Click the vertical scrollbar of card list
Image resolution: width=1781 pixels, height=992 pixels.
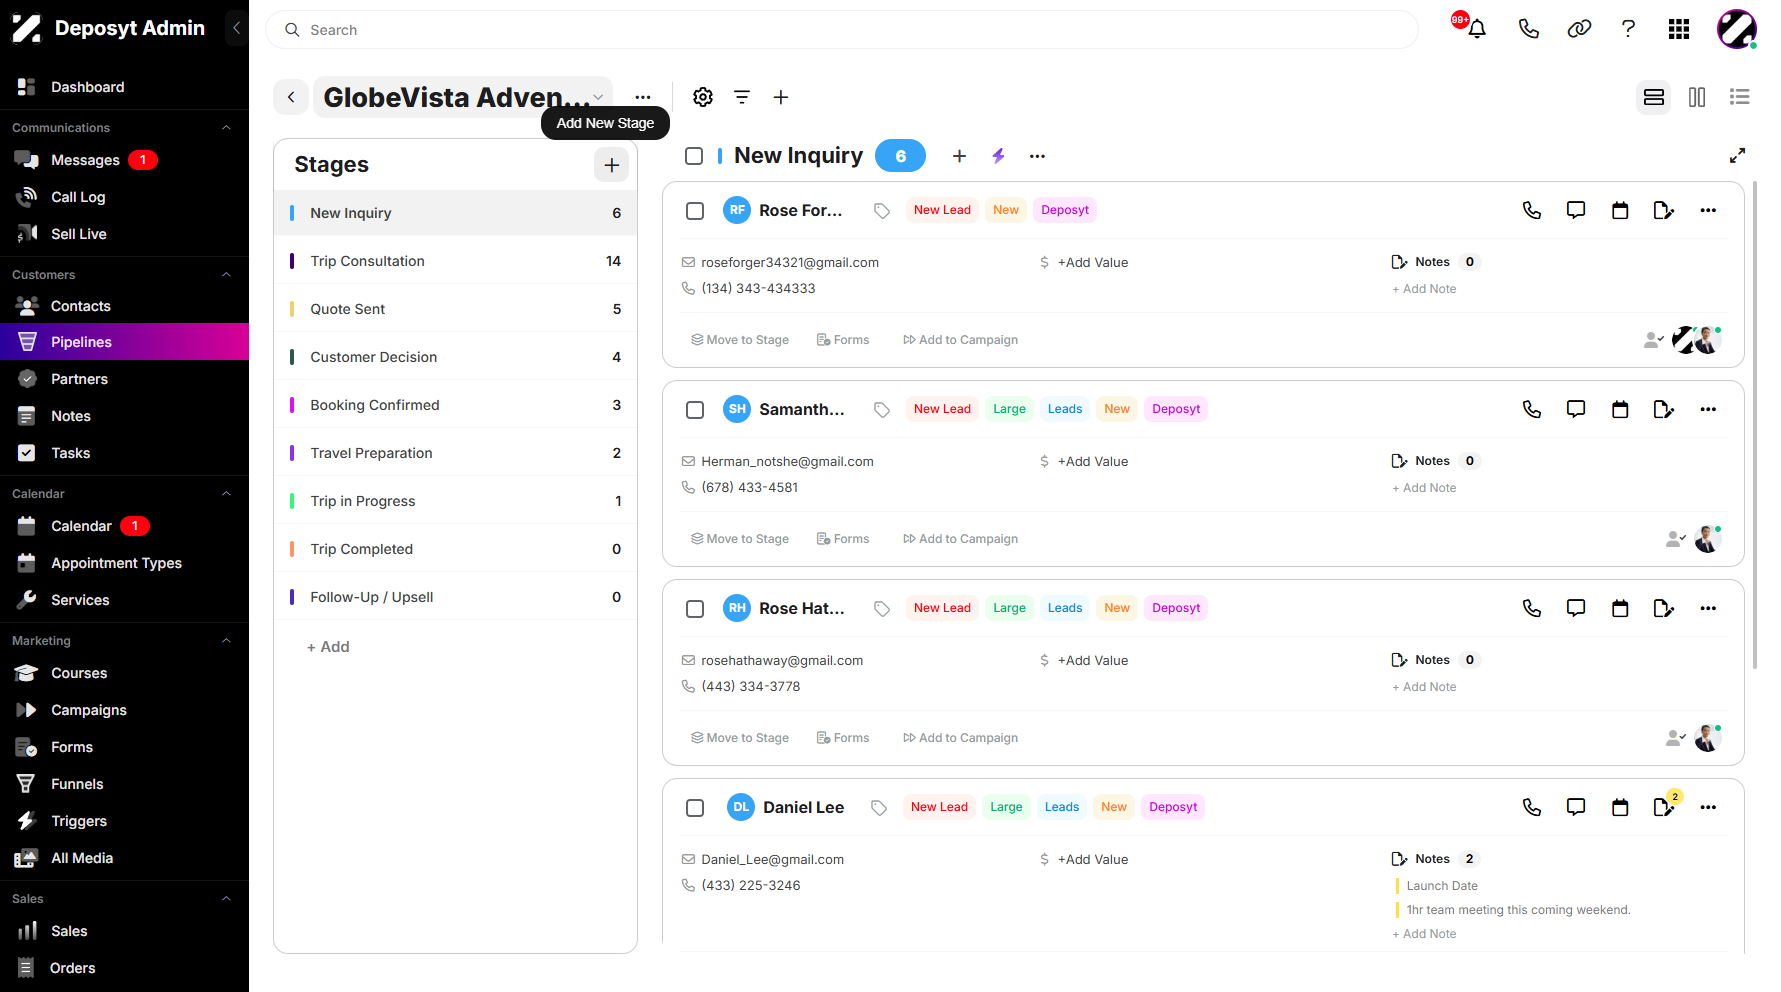[x=1755, y=425]
